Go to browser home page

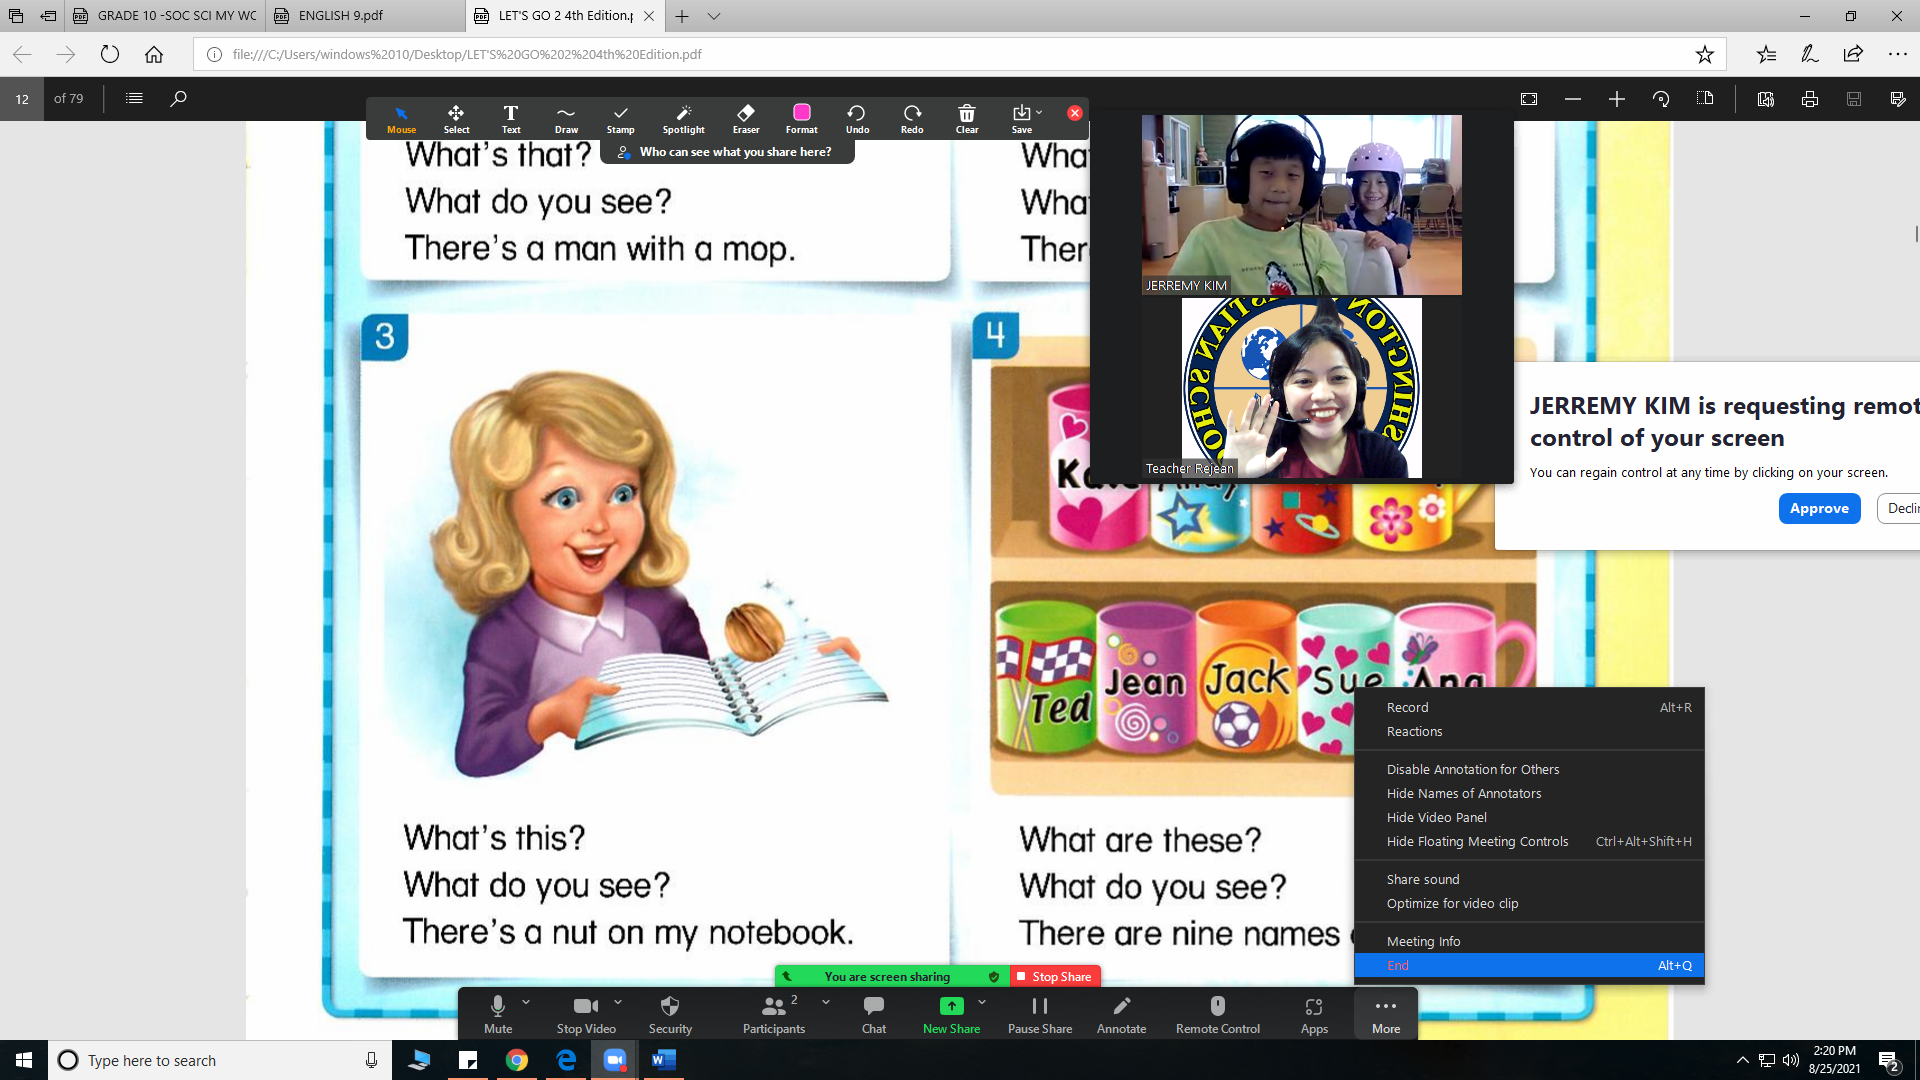[154, 54]
